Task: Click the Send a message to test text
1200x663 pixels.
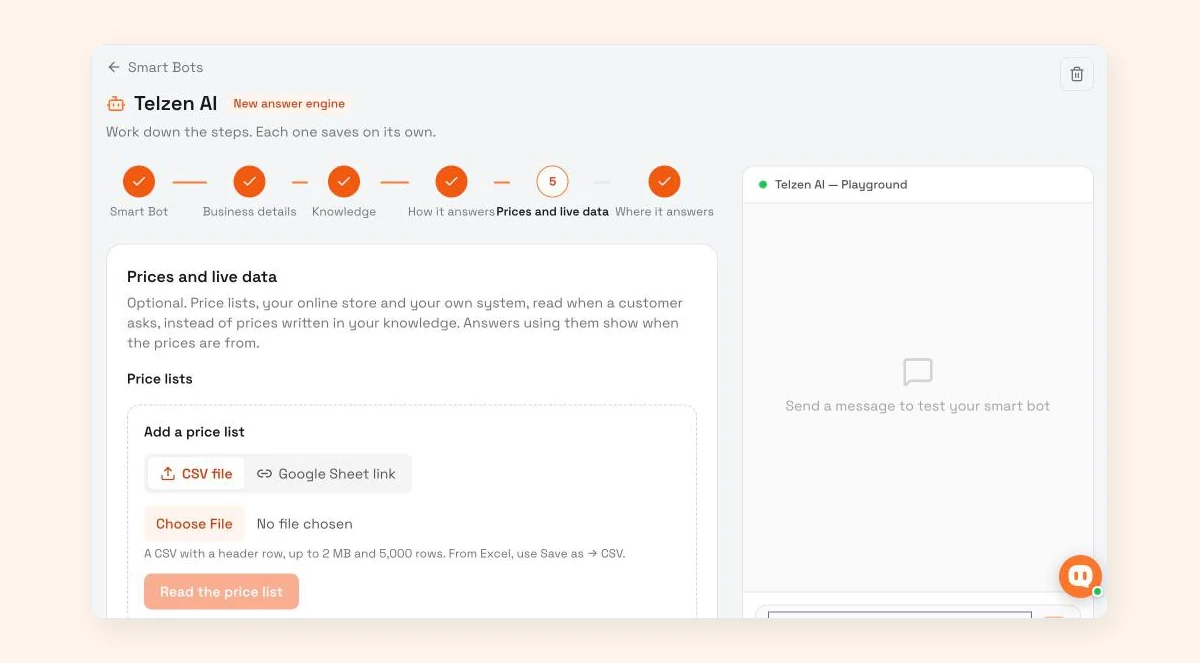Action: click(x=918, y=406)
